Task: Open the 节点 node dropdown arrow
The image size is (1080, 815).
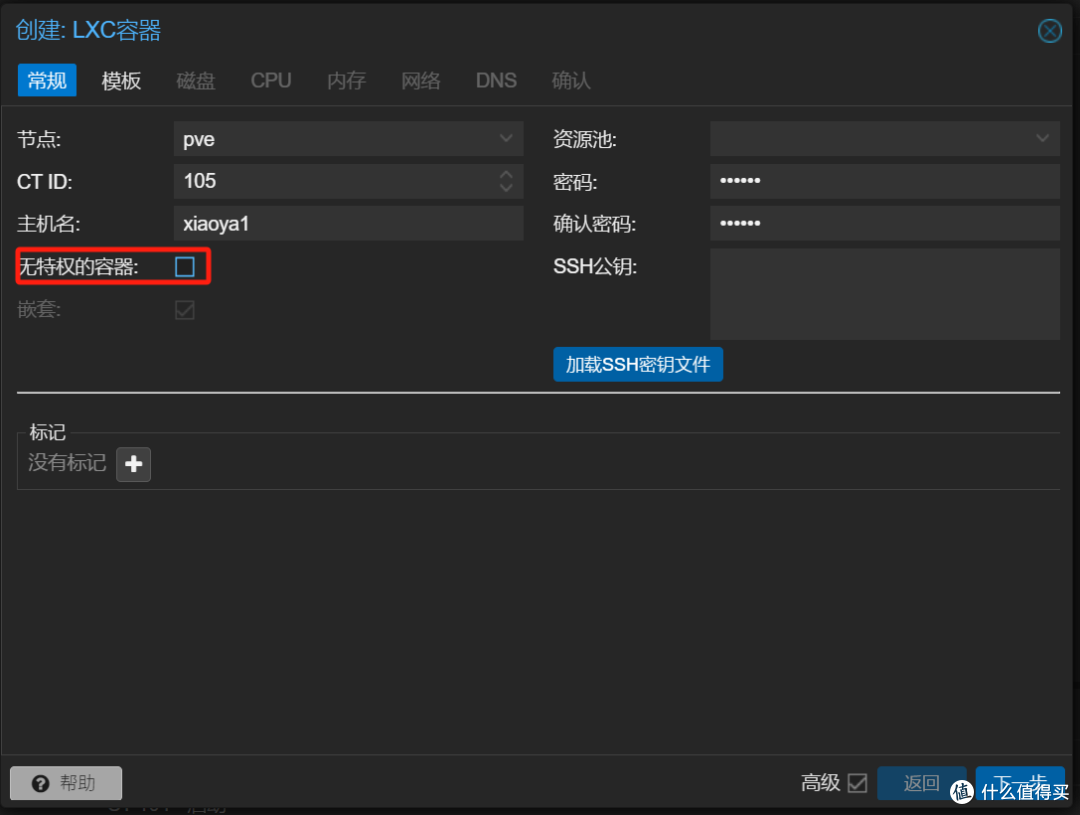Action: pos(507,139)
